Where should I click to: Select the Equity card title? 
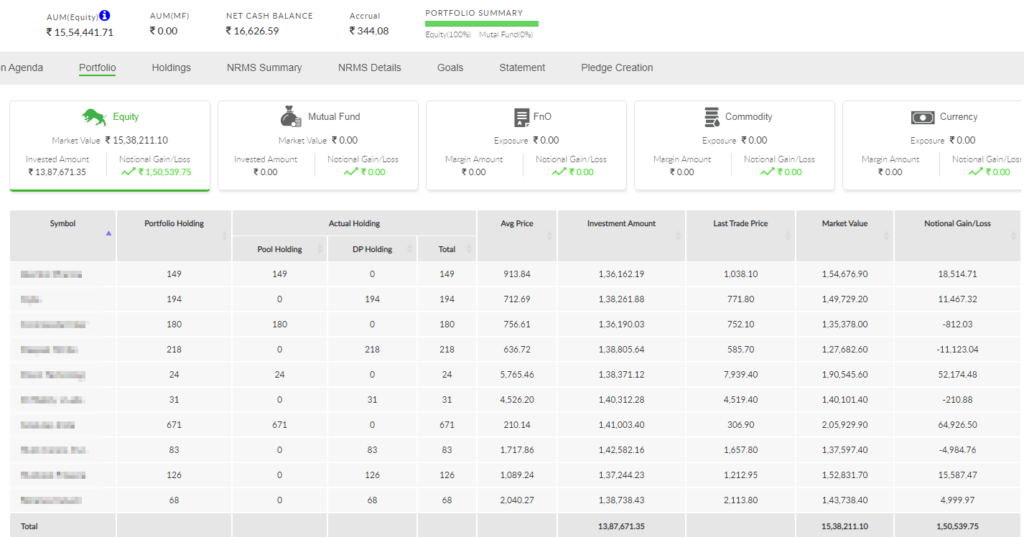(x=125, y=116)
